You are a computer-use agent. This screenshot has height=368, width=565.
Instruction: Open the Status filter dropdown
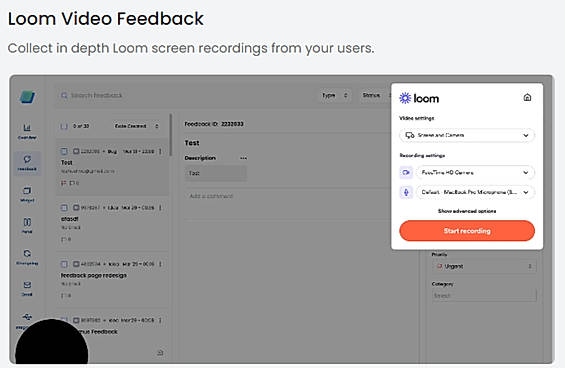375,96
